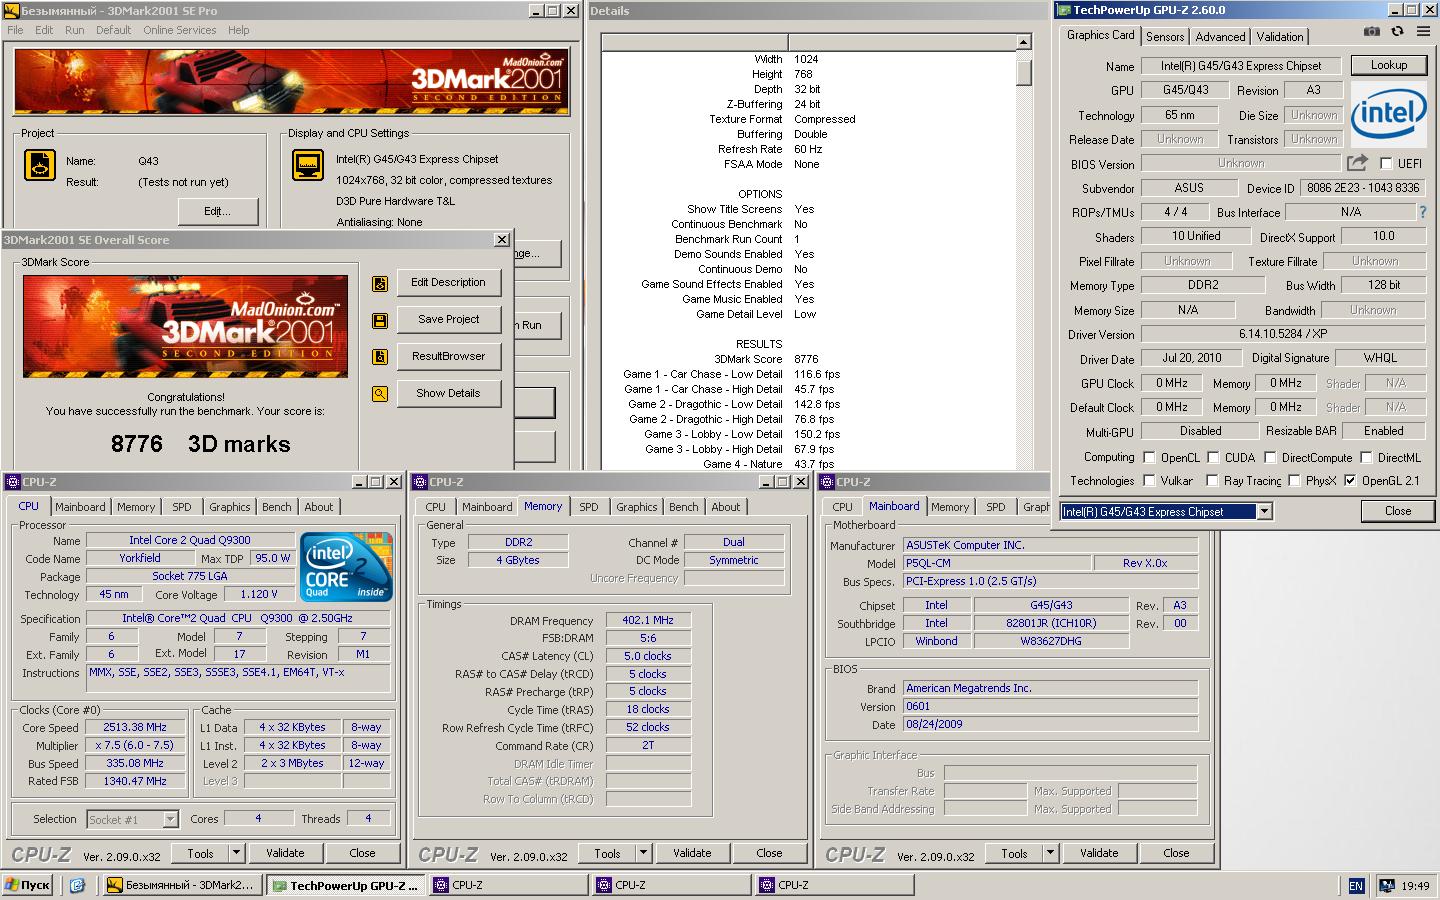
Task: Open the Online Services menu
Action: [179, 30]
